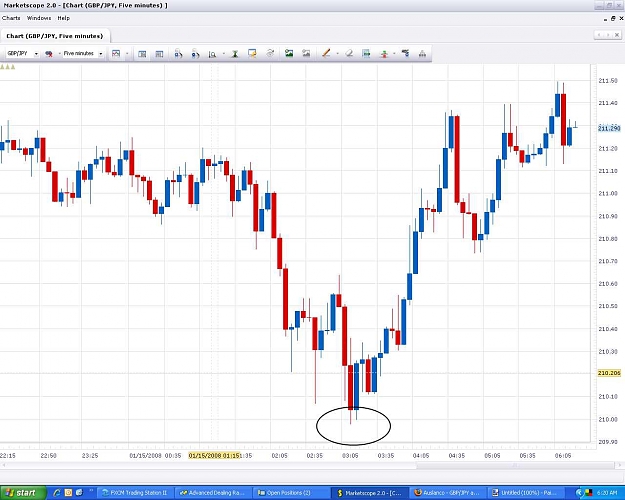Click the orange quick launch icon

tap(68, 493)
